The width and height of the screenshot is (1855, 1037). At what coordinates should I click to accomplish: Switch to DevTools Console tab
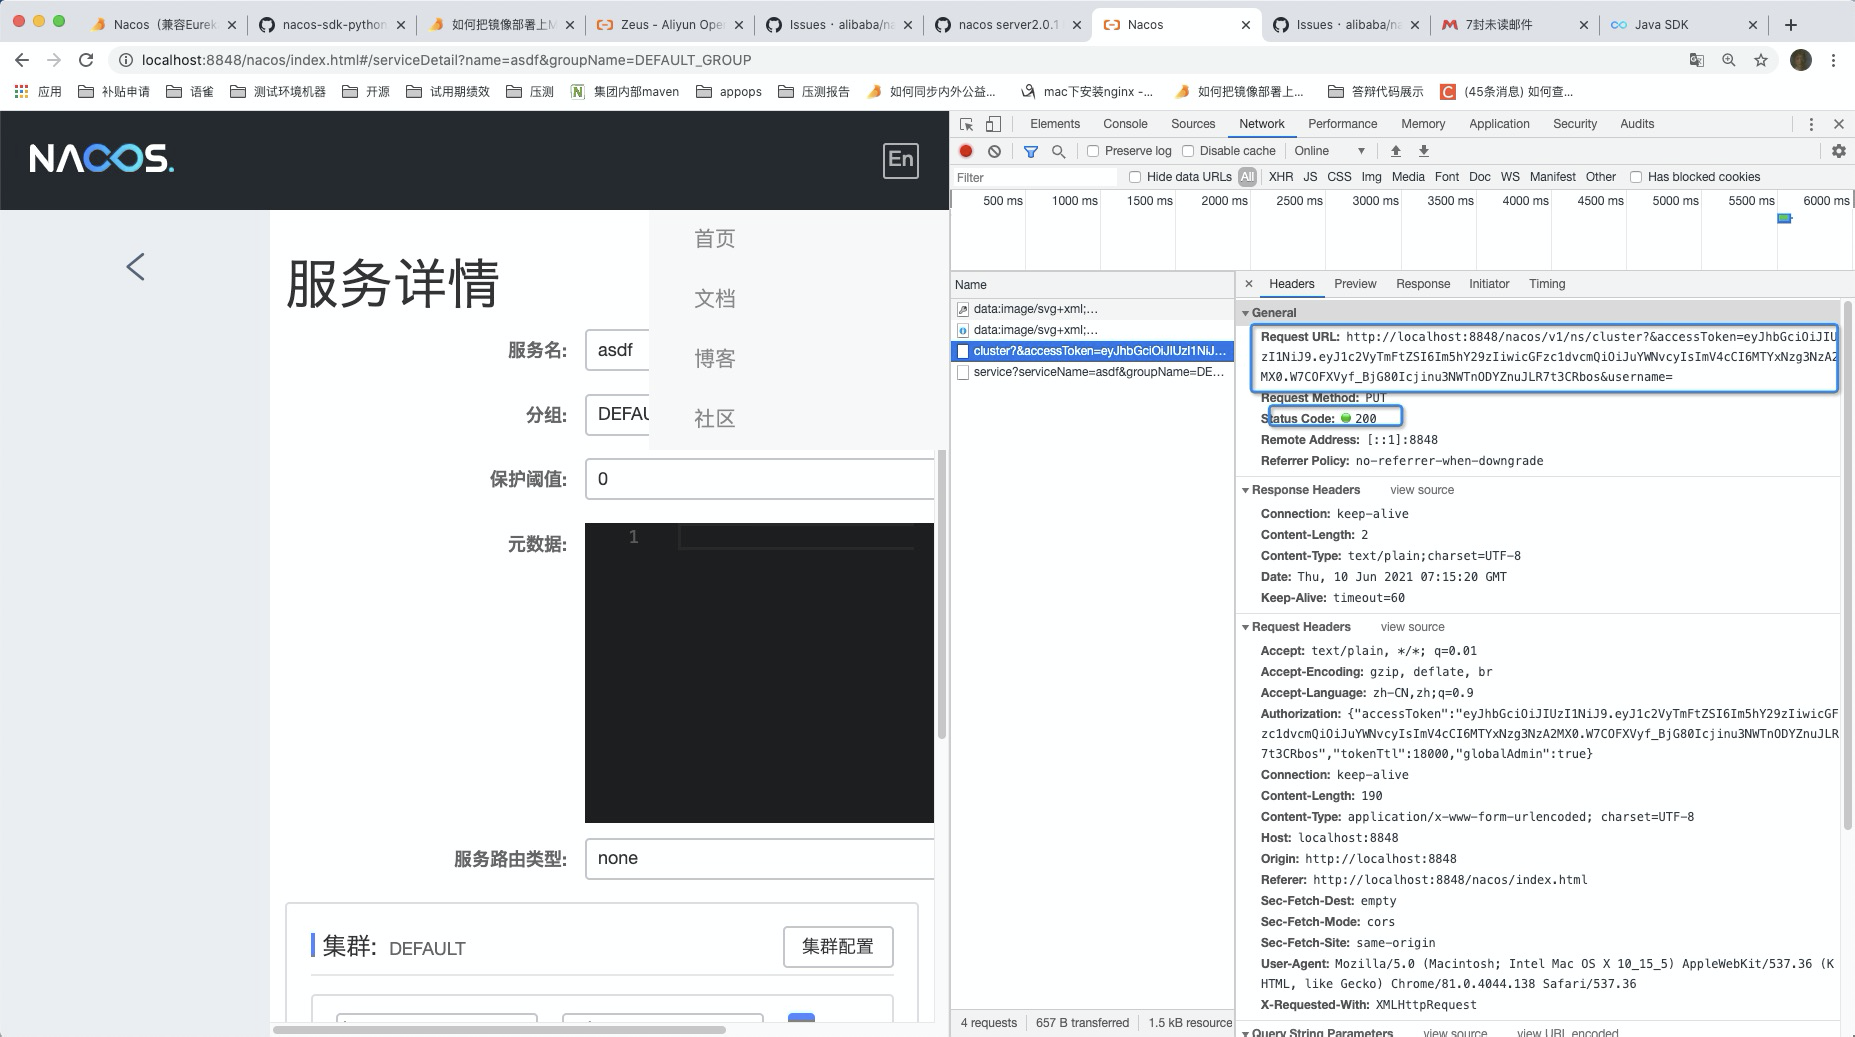click(1125, 124)
